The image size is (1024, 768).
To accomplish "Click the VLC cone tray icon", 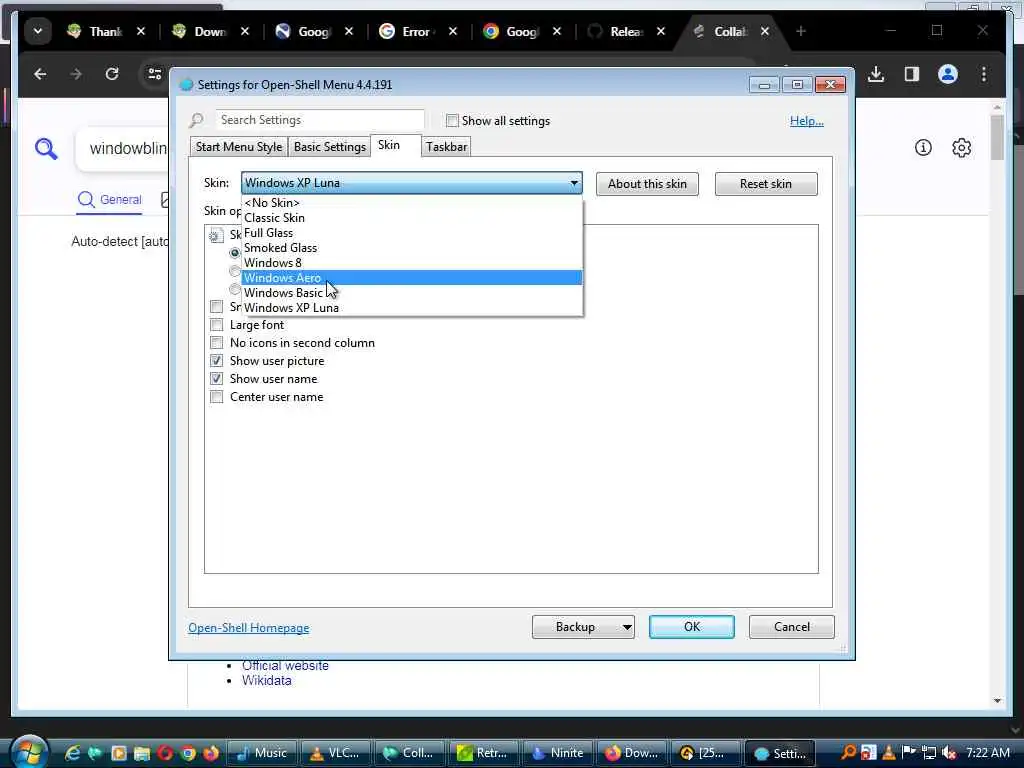I will pos(888,752).
